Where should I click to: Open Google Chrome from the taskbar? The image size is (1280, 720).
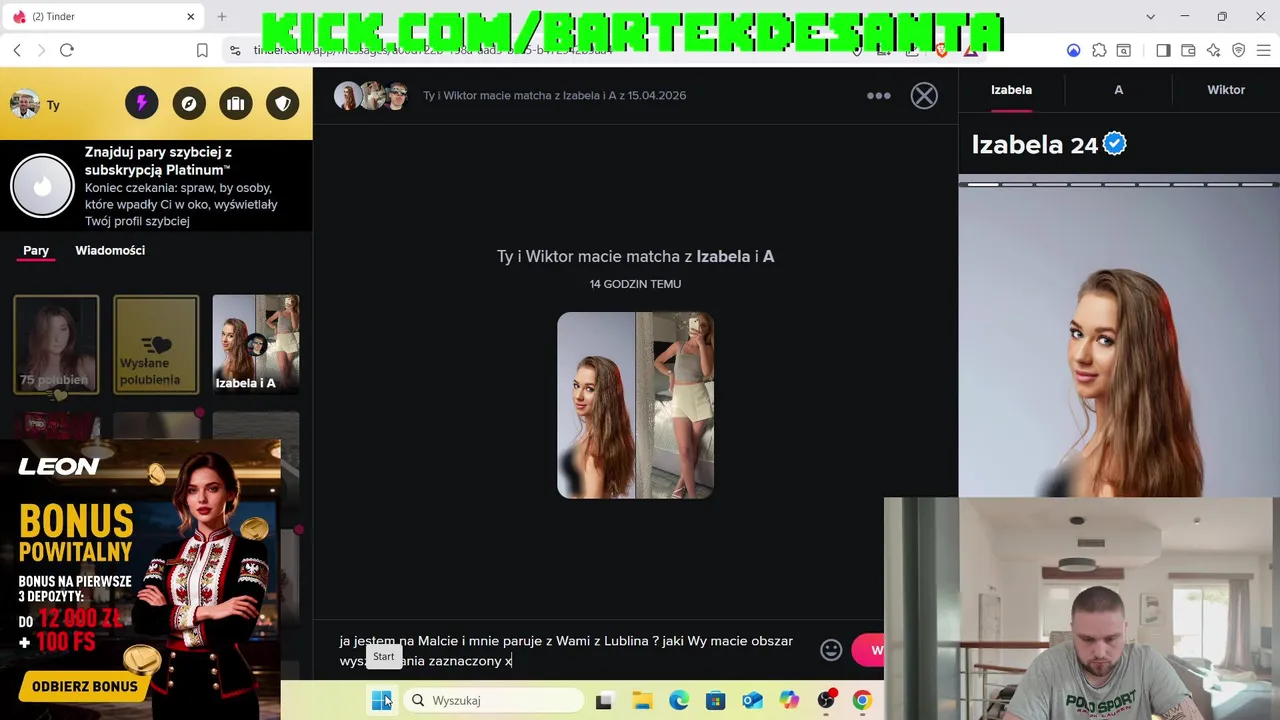point(862,701)
